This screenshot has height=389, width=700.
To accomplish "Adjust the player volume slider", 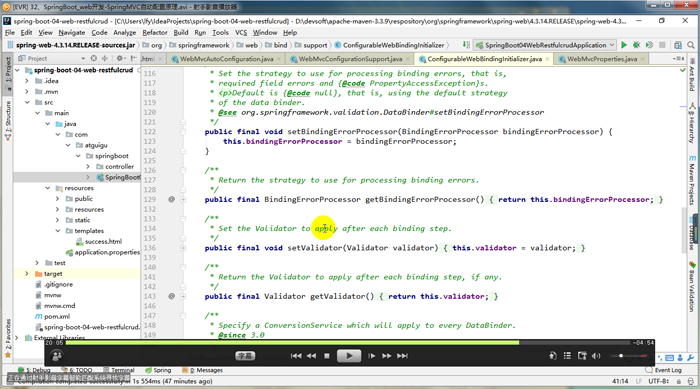I will pos(630,356).
